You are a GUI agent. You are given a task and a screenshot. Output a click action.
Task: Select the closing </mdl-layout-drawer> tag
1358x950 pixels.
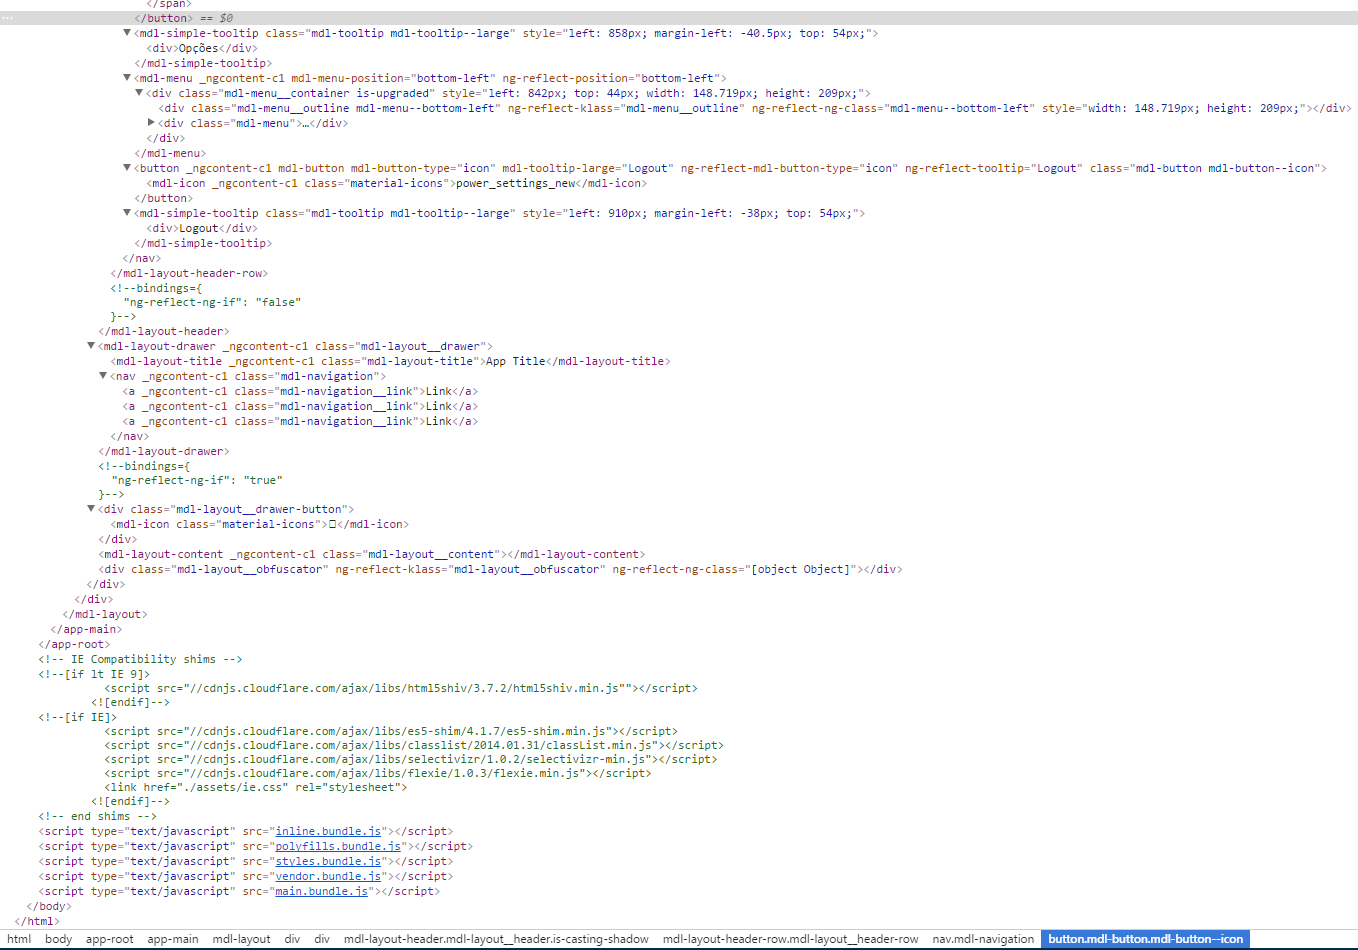pos(164,451)
